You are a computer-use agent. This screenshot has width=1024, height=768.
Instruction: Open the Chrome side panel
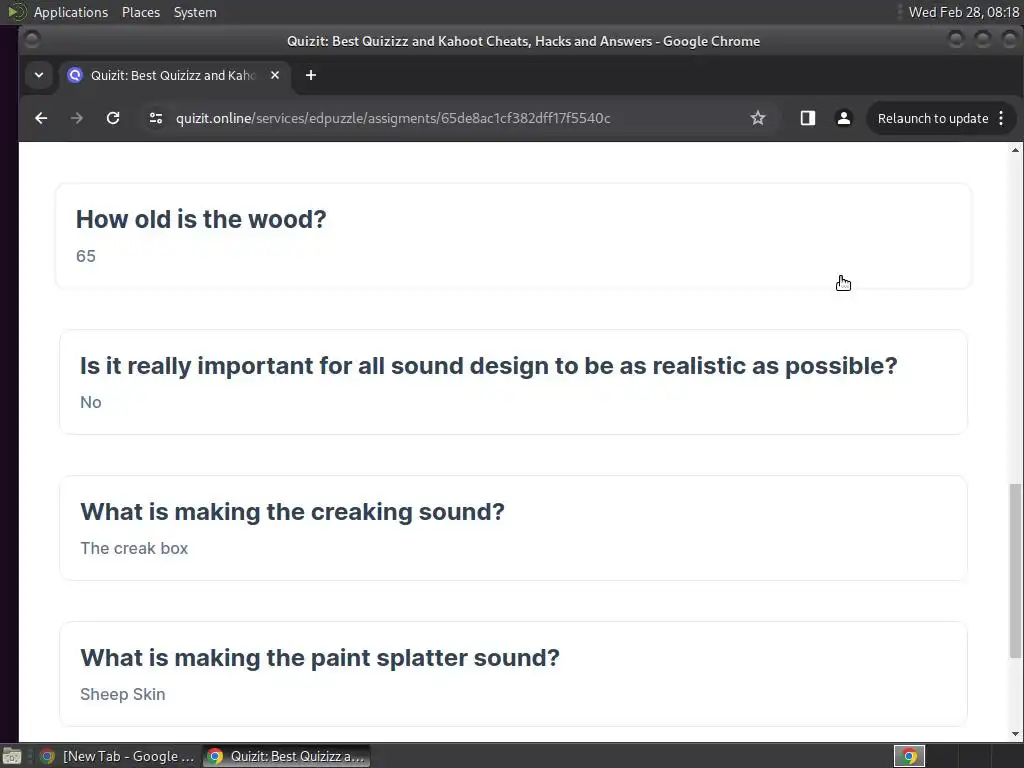pos(808,118)
